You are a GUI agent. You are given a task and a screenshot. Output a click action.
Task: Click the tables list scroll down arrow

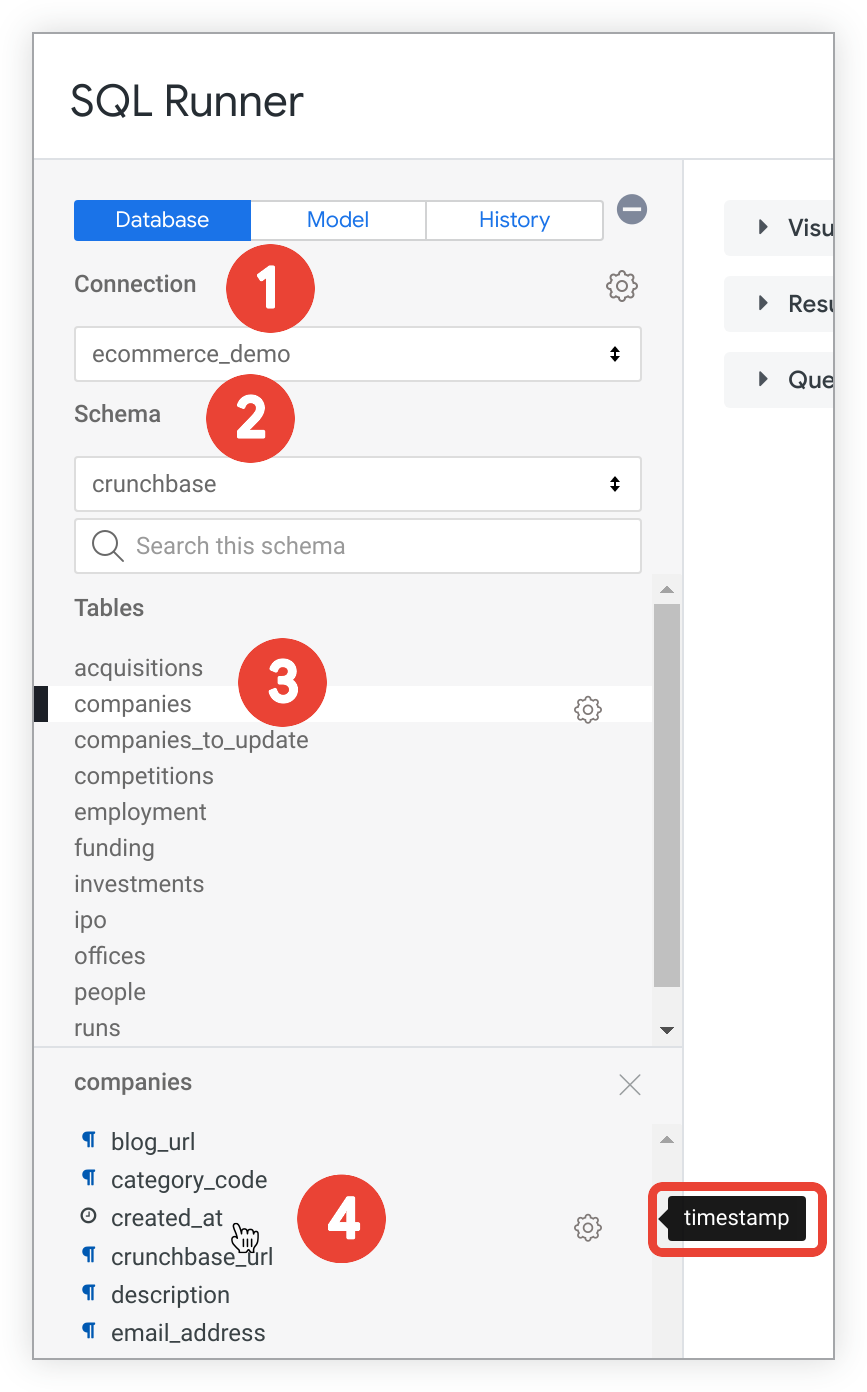point(667,1030)
